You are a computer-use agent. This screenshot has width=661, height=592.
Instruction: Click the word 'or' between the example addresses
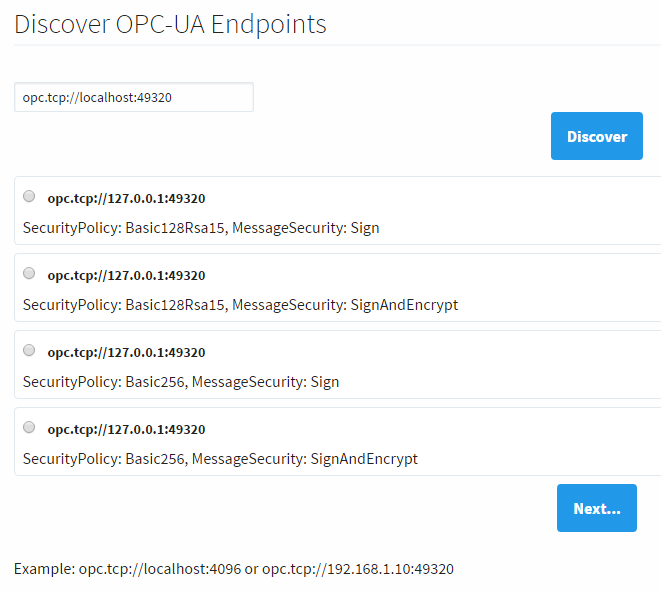pyautogui.click(x=250, y=569)
